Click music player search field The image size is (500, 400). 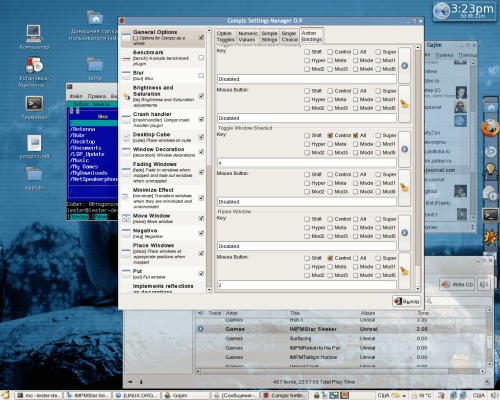tap(459, 301)
